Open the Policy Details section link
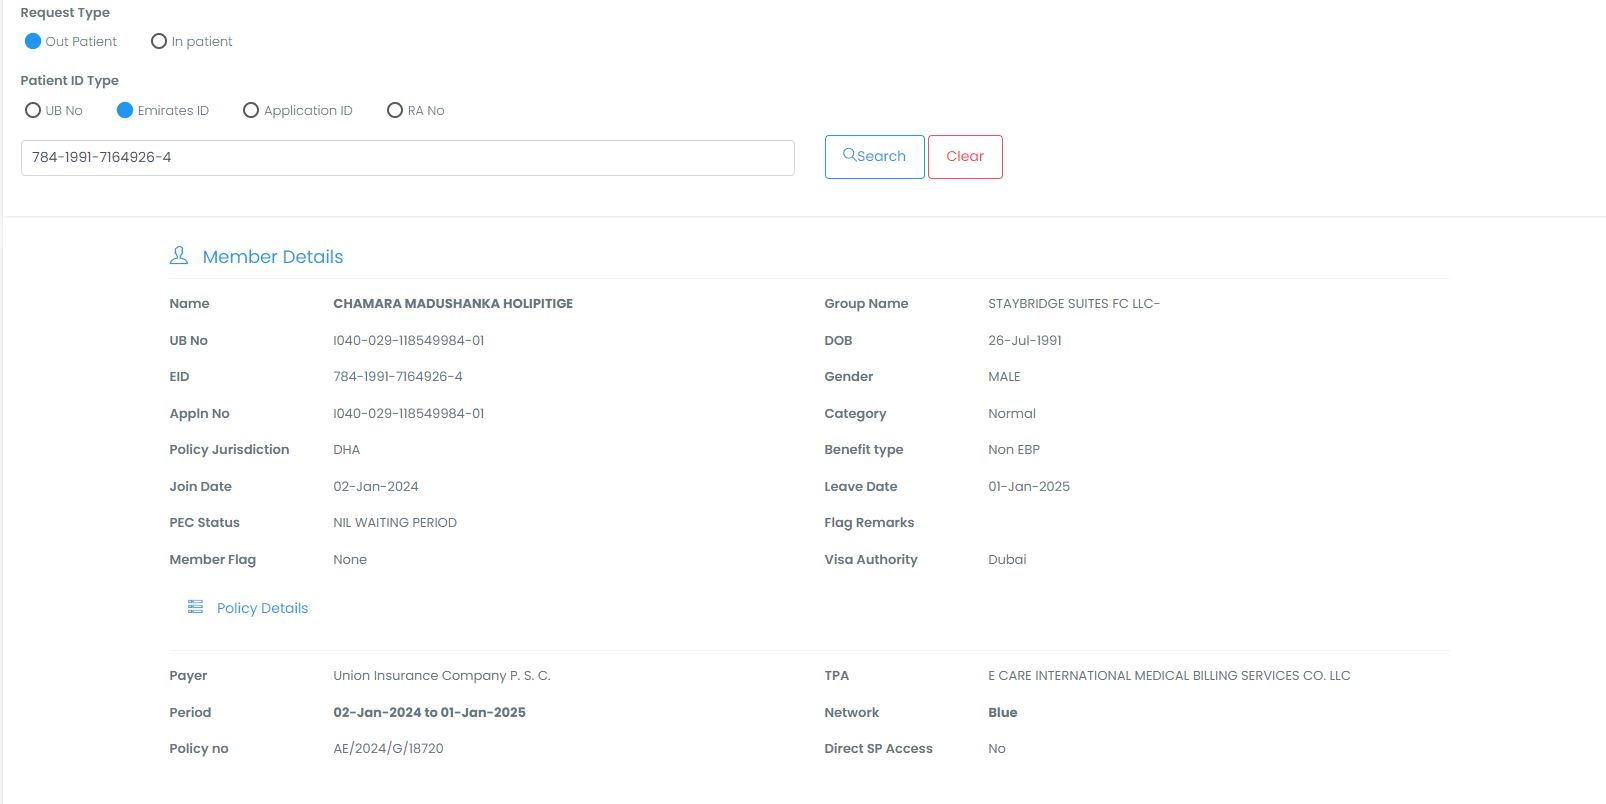 click(262, 608)
